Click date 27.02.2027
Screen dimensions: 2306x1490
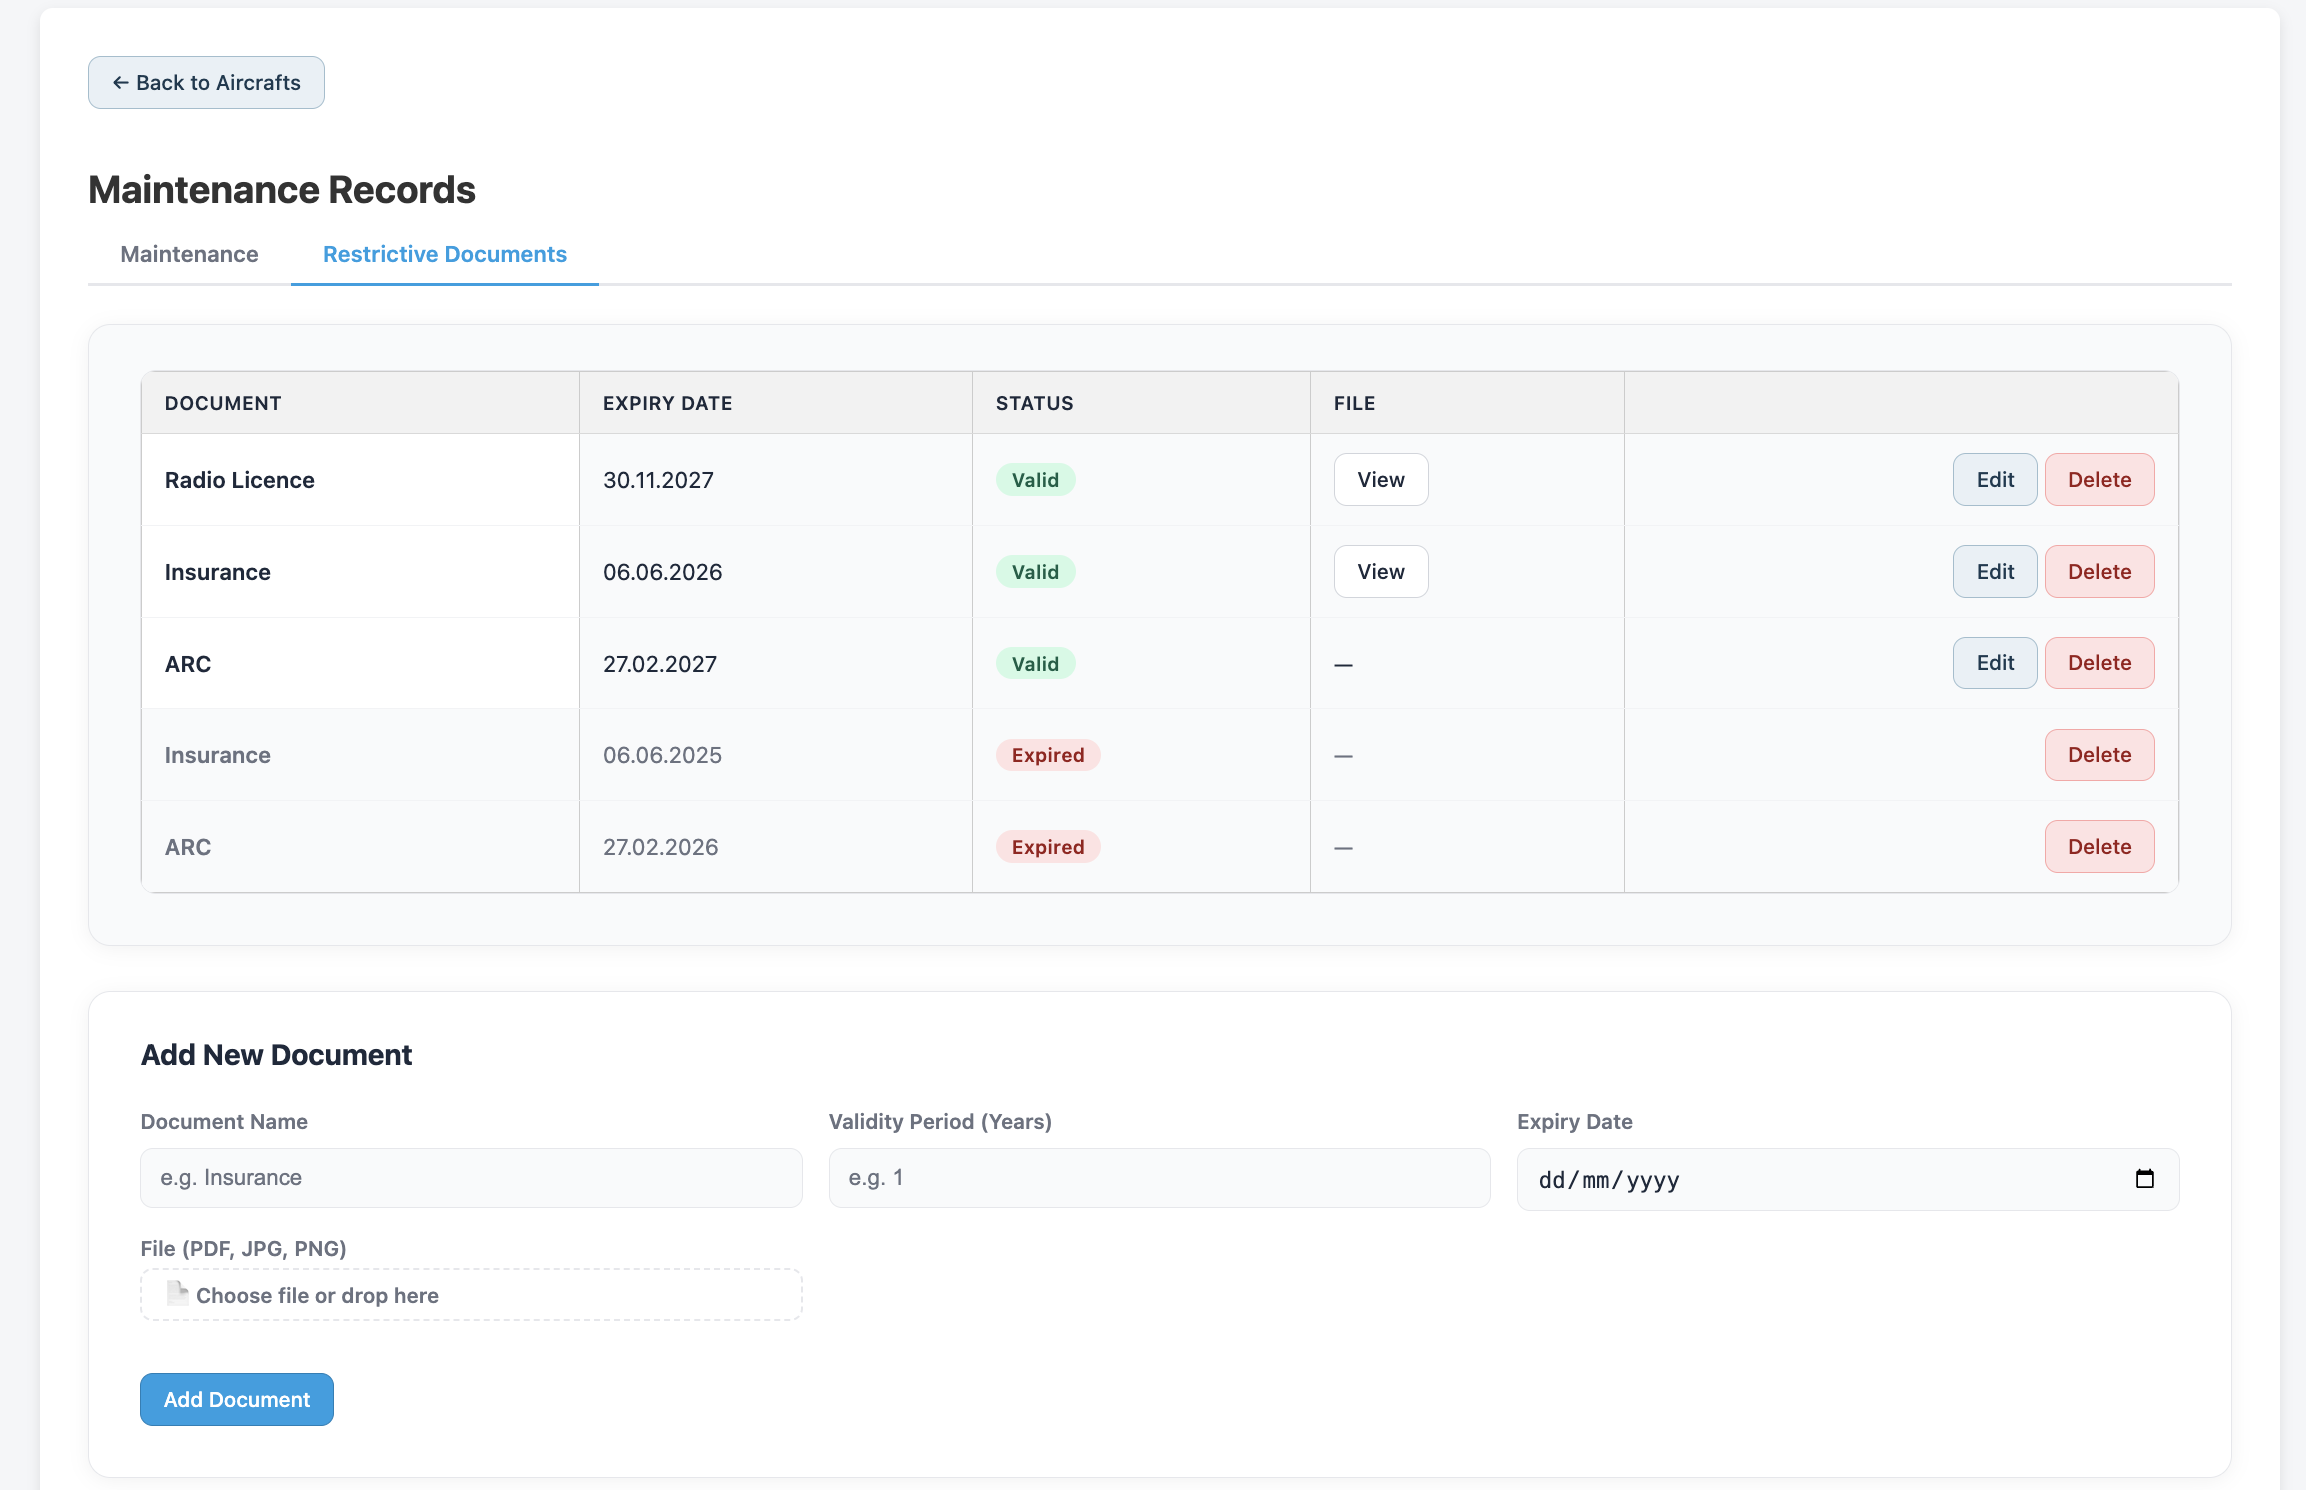[660, 664]
